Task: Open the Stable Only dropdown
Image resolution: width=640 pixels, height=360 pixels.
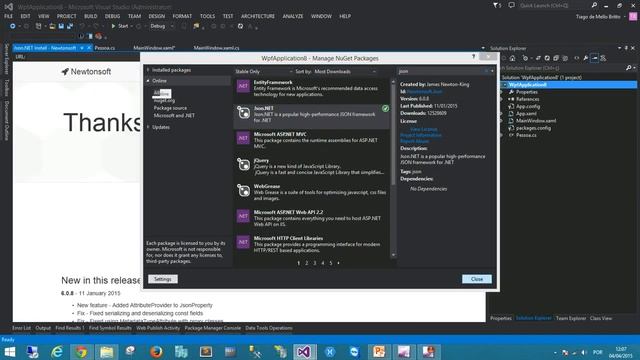Action: [264, 71]
